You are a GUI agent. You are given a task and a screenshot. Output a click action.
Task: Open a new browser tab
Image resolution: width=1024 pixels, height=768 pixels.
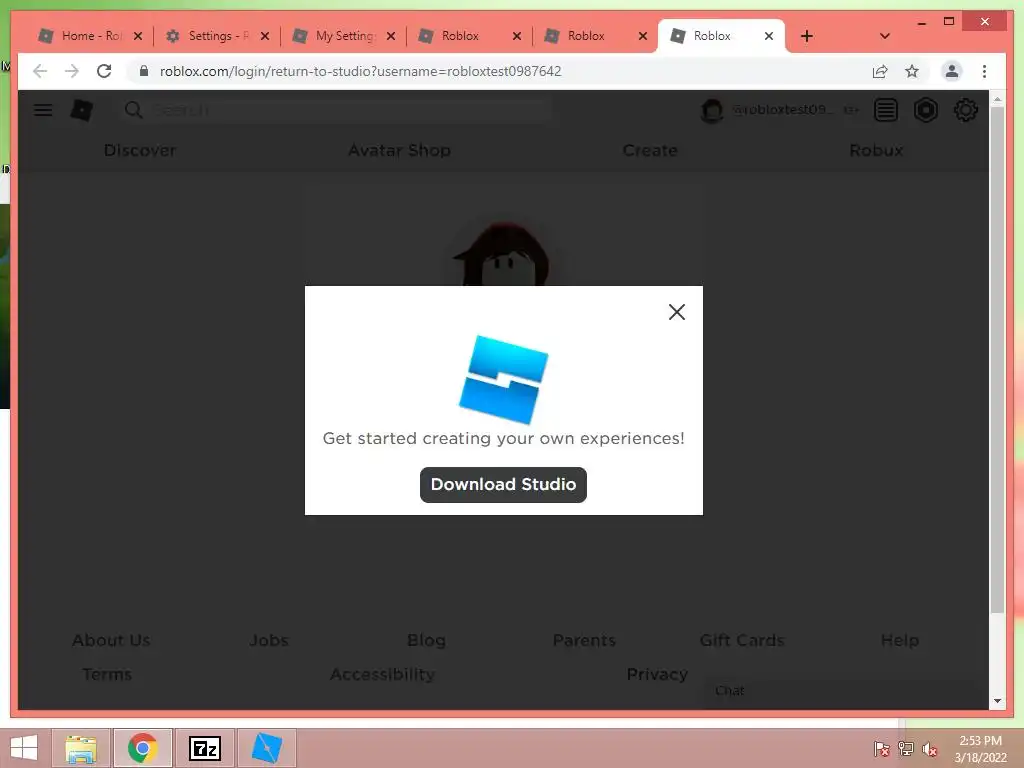click(807, 36)
